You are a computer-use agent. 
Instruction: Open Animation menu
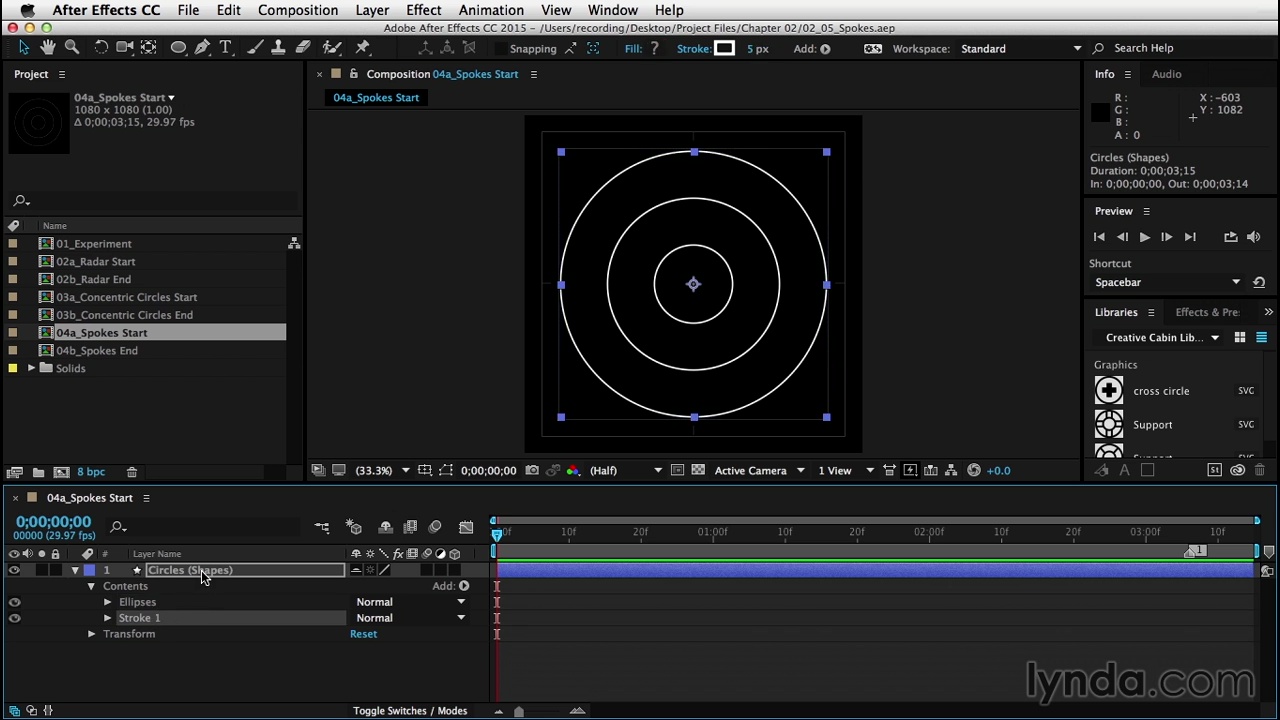pyautogui.click(x=491, y=10)
